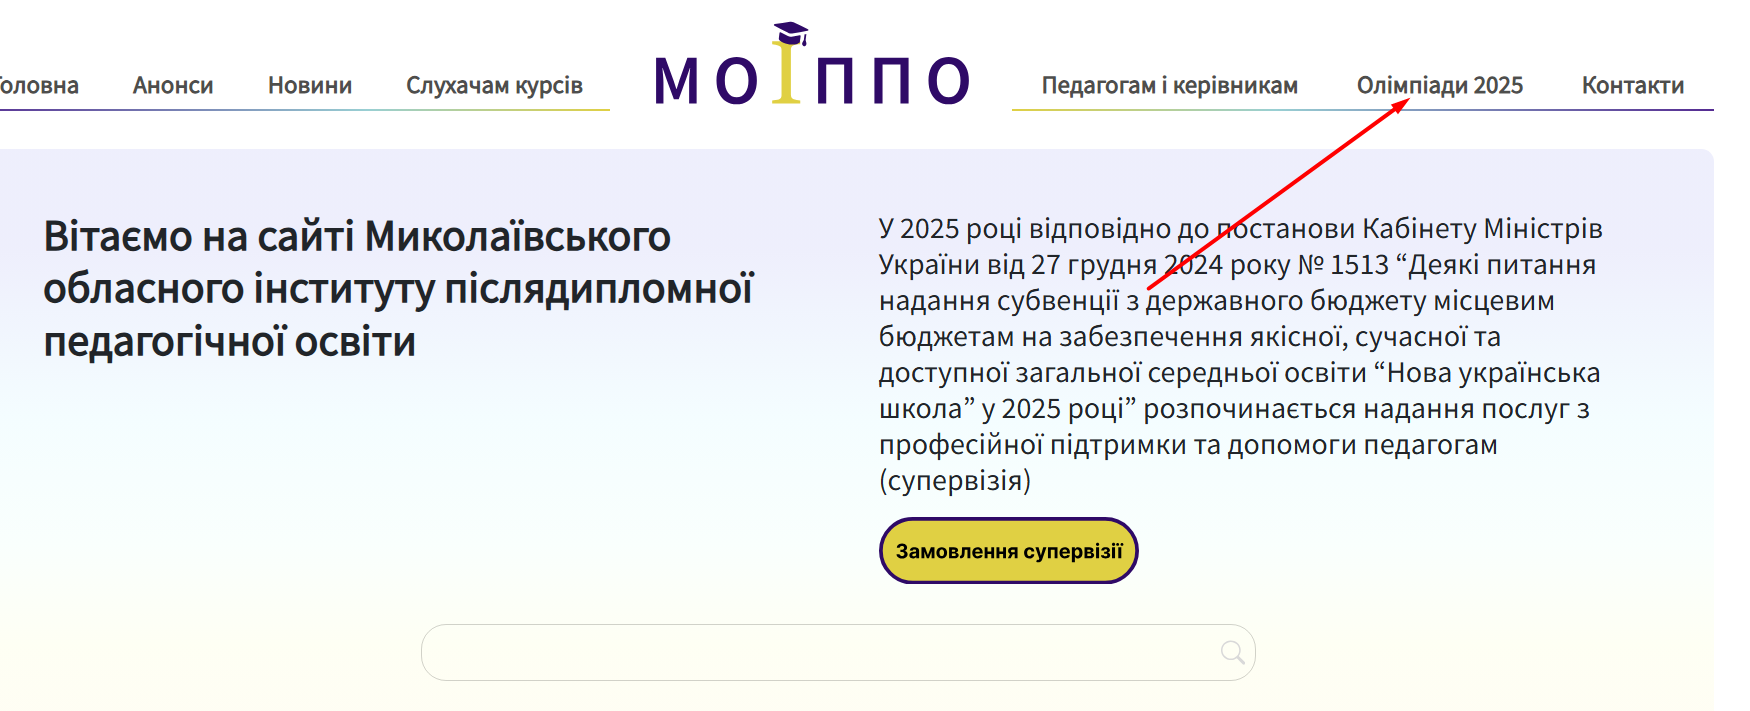Click the letter М of the logo
Image resolution: width=1750 pixels, height=711 pixels.
click(x=677, y=80)
